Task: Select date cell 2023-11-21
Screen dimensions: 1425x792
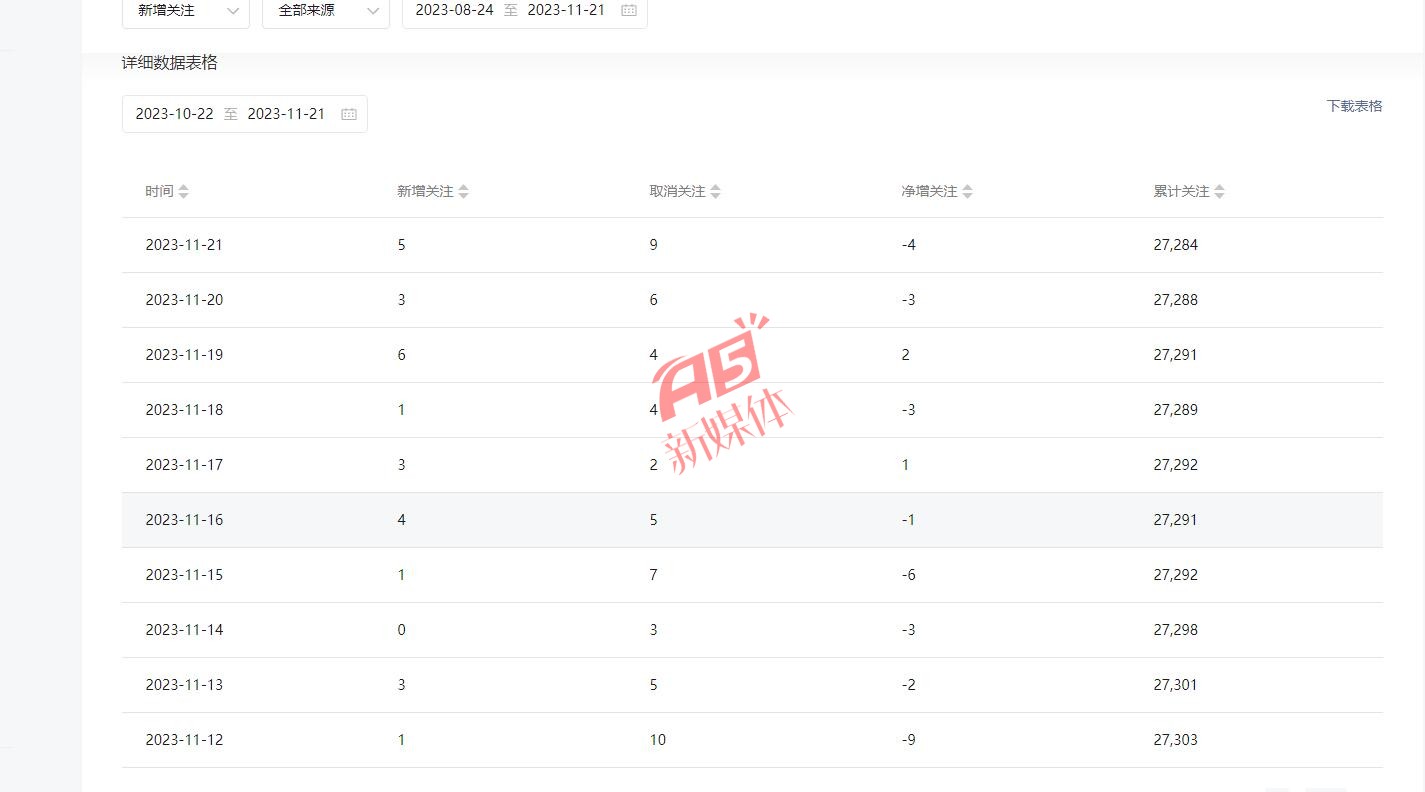Action: (x=184, y=245)
